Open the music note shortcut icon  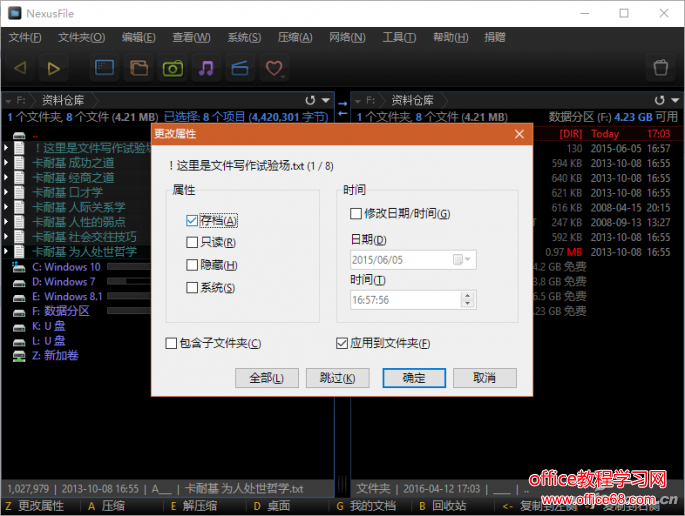(206, 68)
